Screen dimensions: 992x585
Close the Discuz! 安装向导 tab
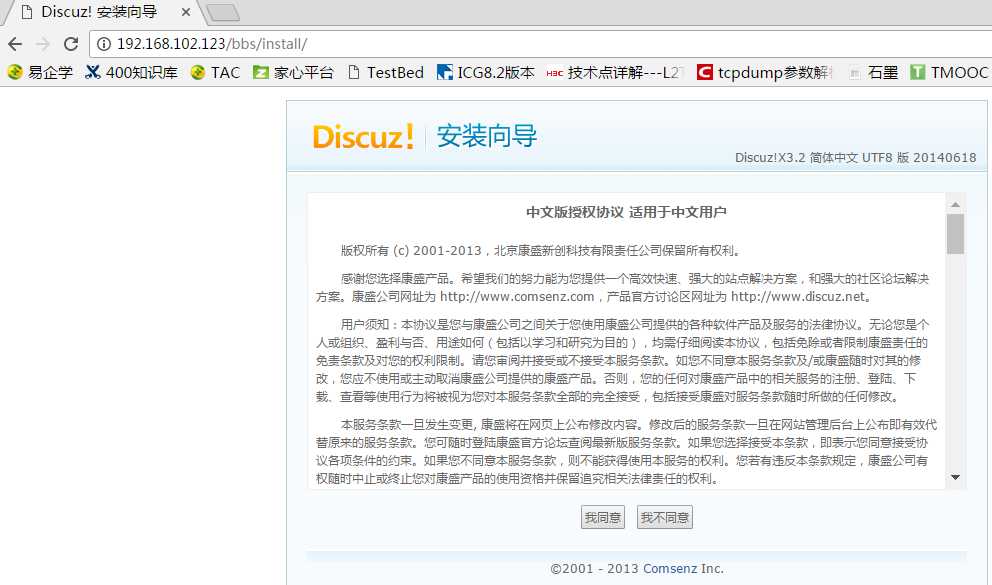tap(185, 12)
